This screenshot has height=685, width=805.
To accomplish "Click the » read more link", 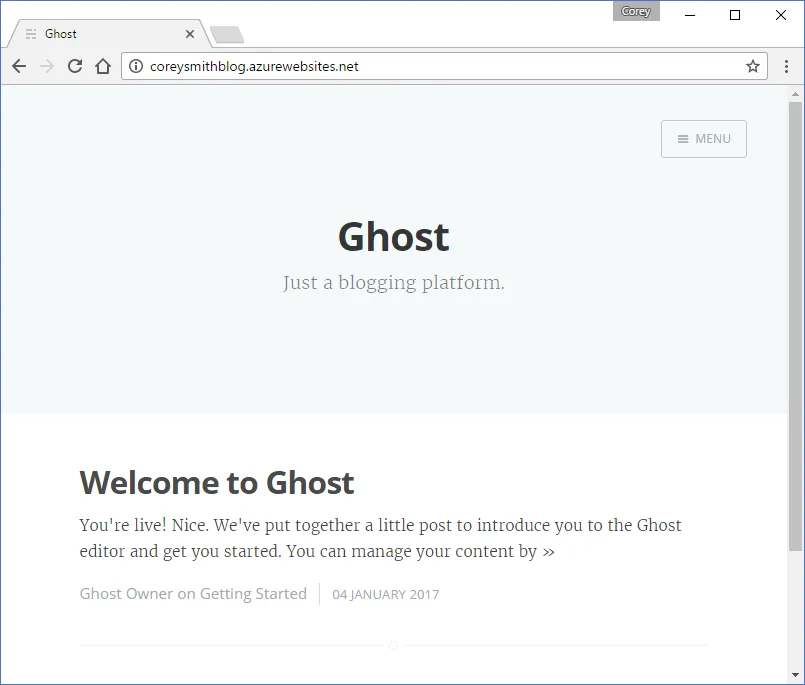I will tap(549, 552).
